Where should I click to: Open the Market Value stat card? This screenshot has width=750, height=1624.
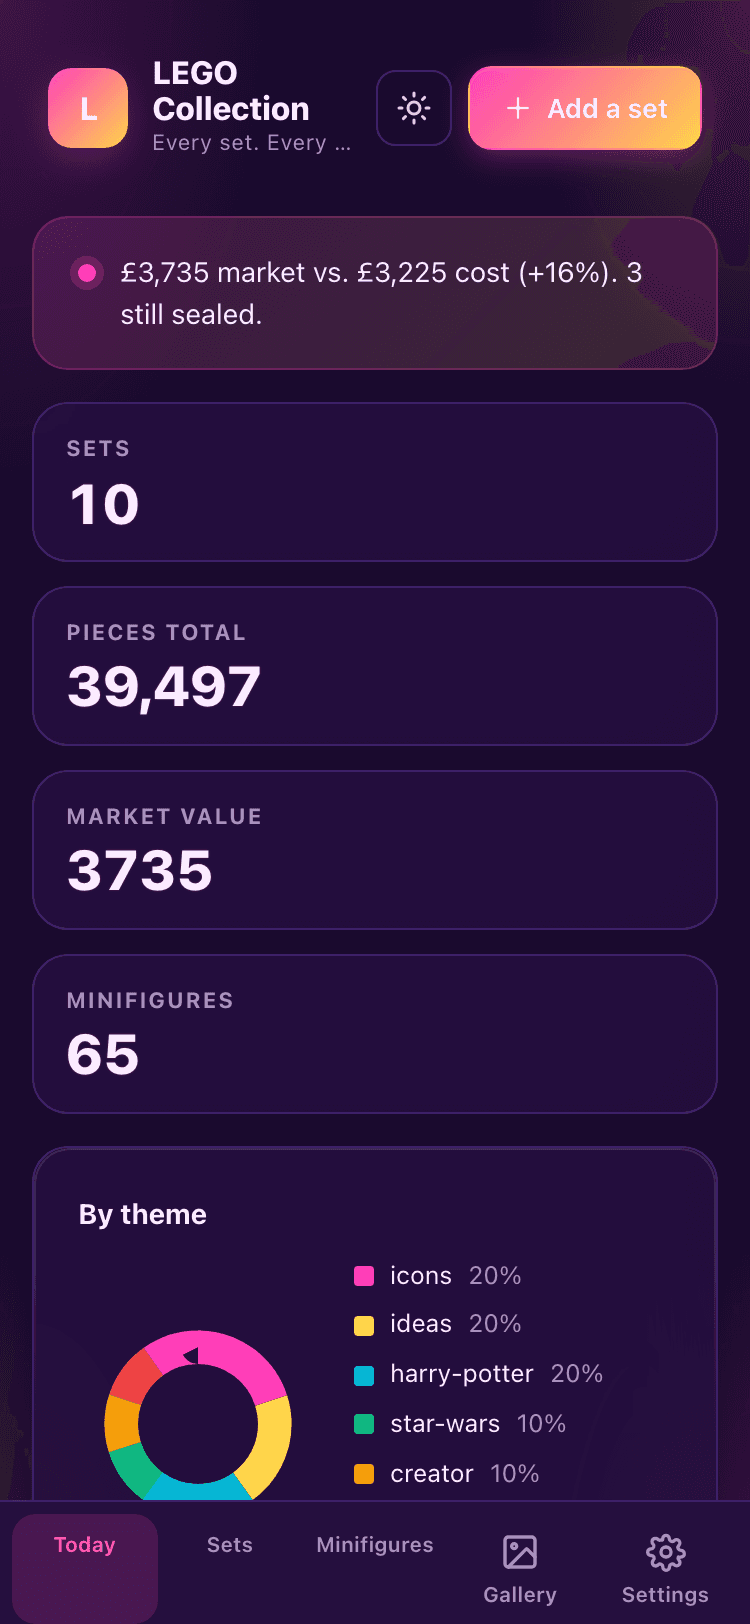tap(375, 850)
